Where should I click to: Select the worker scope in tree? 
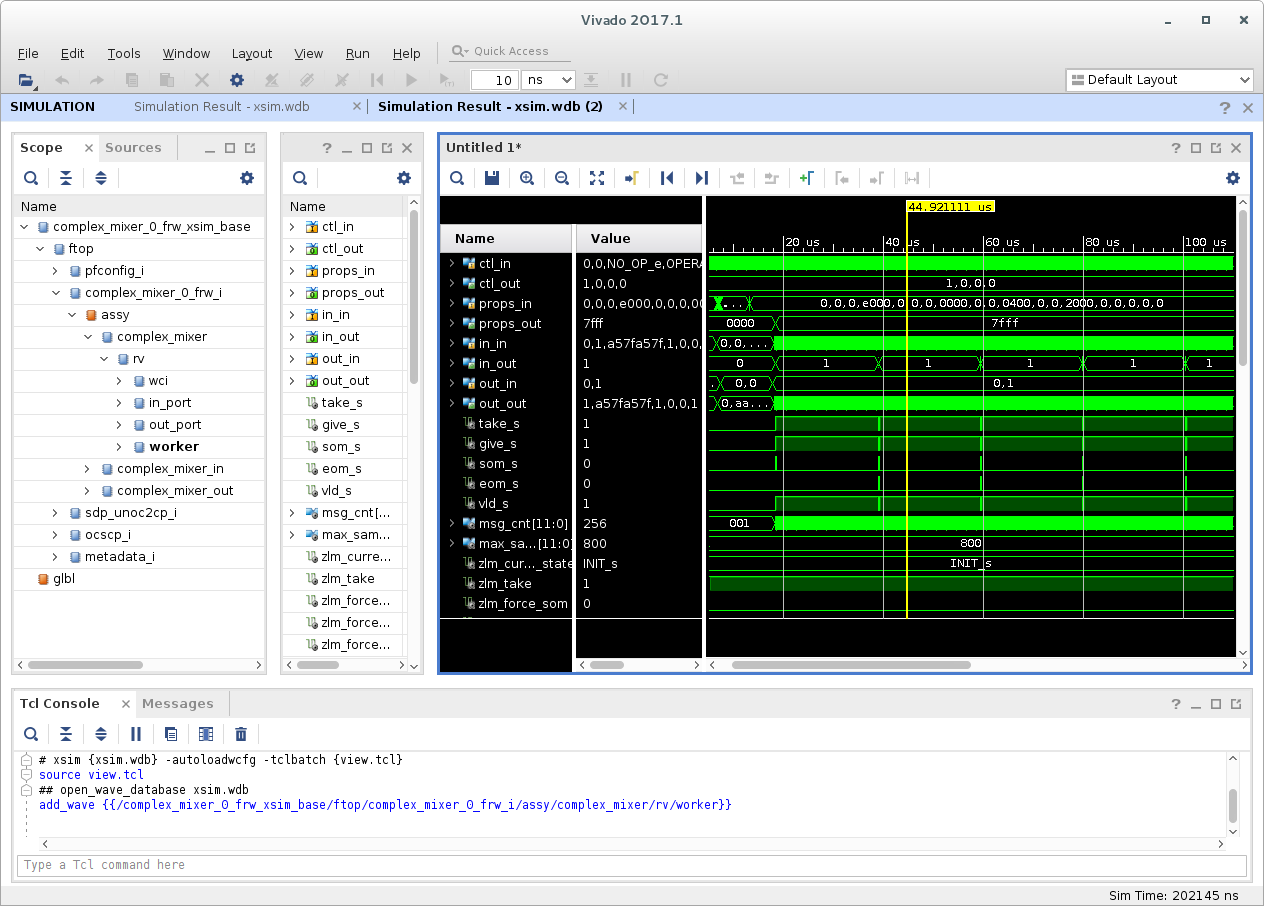point(174,447)
